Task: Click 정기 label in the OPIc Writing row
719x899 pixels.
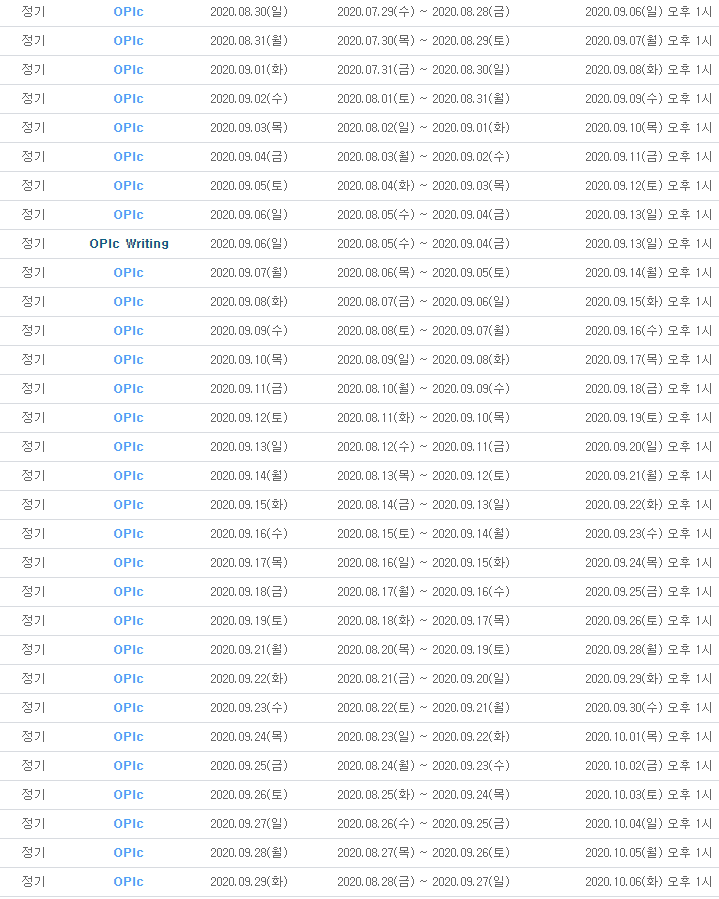Action: (x=33, y=244)
